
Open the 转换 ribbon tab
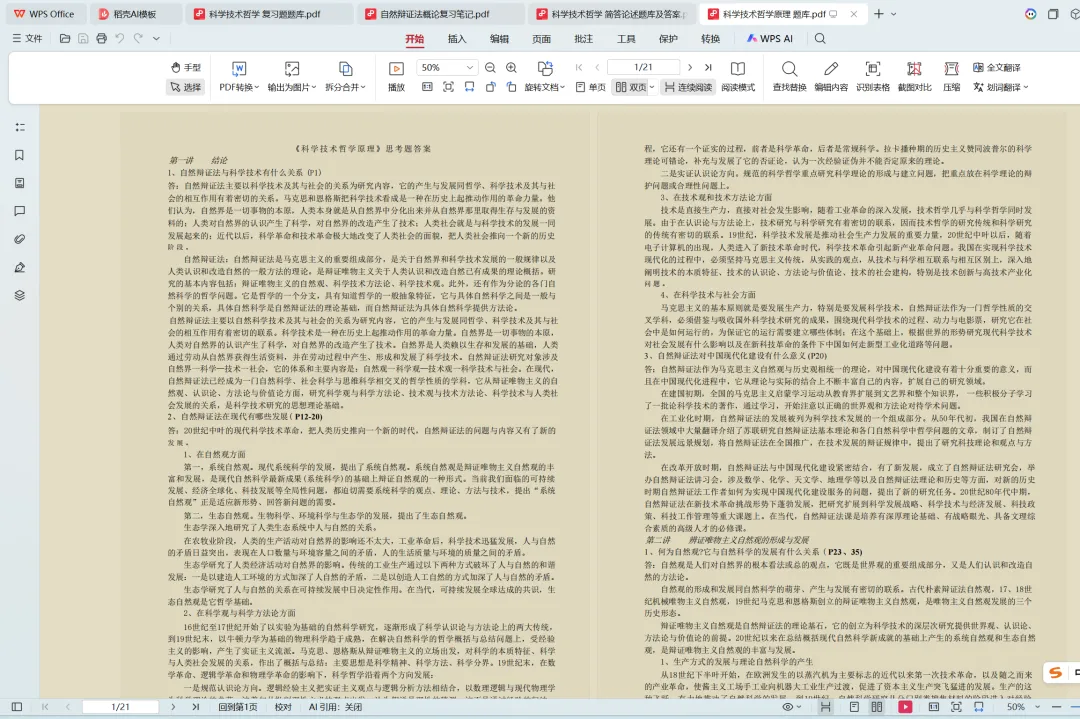pyautogui.click(x=710, y=39)
